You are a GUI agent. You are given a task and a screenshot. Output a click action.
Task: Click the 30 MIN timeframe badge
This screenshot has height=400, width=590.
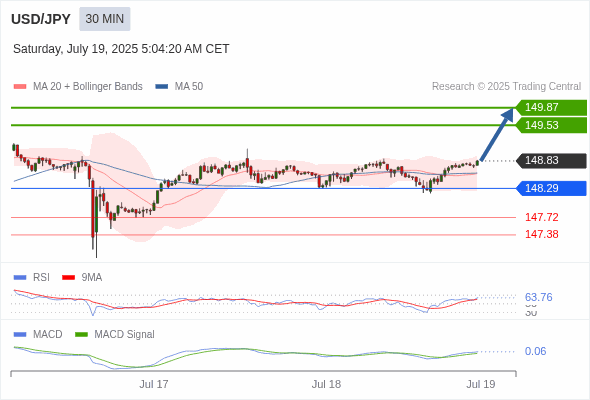[x=105, y=19]
